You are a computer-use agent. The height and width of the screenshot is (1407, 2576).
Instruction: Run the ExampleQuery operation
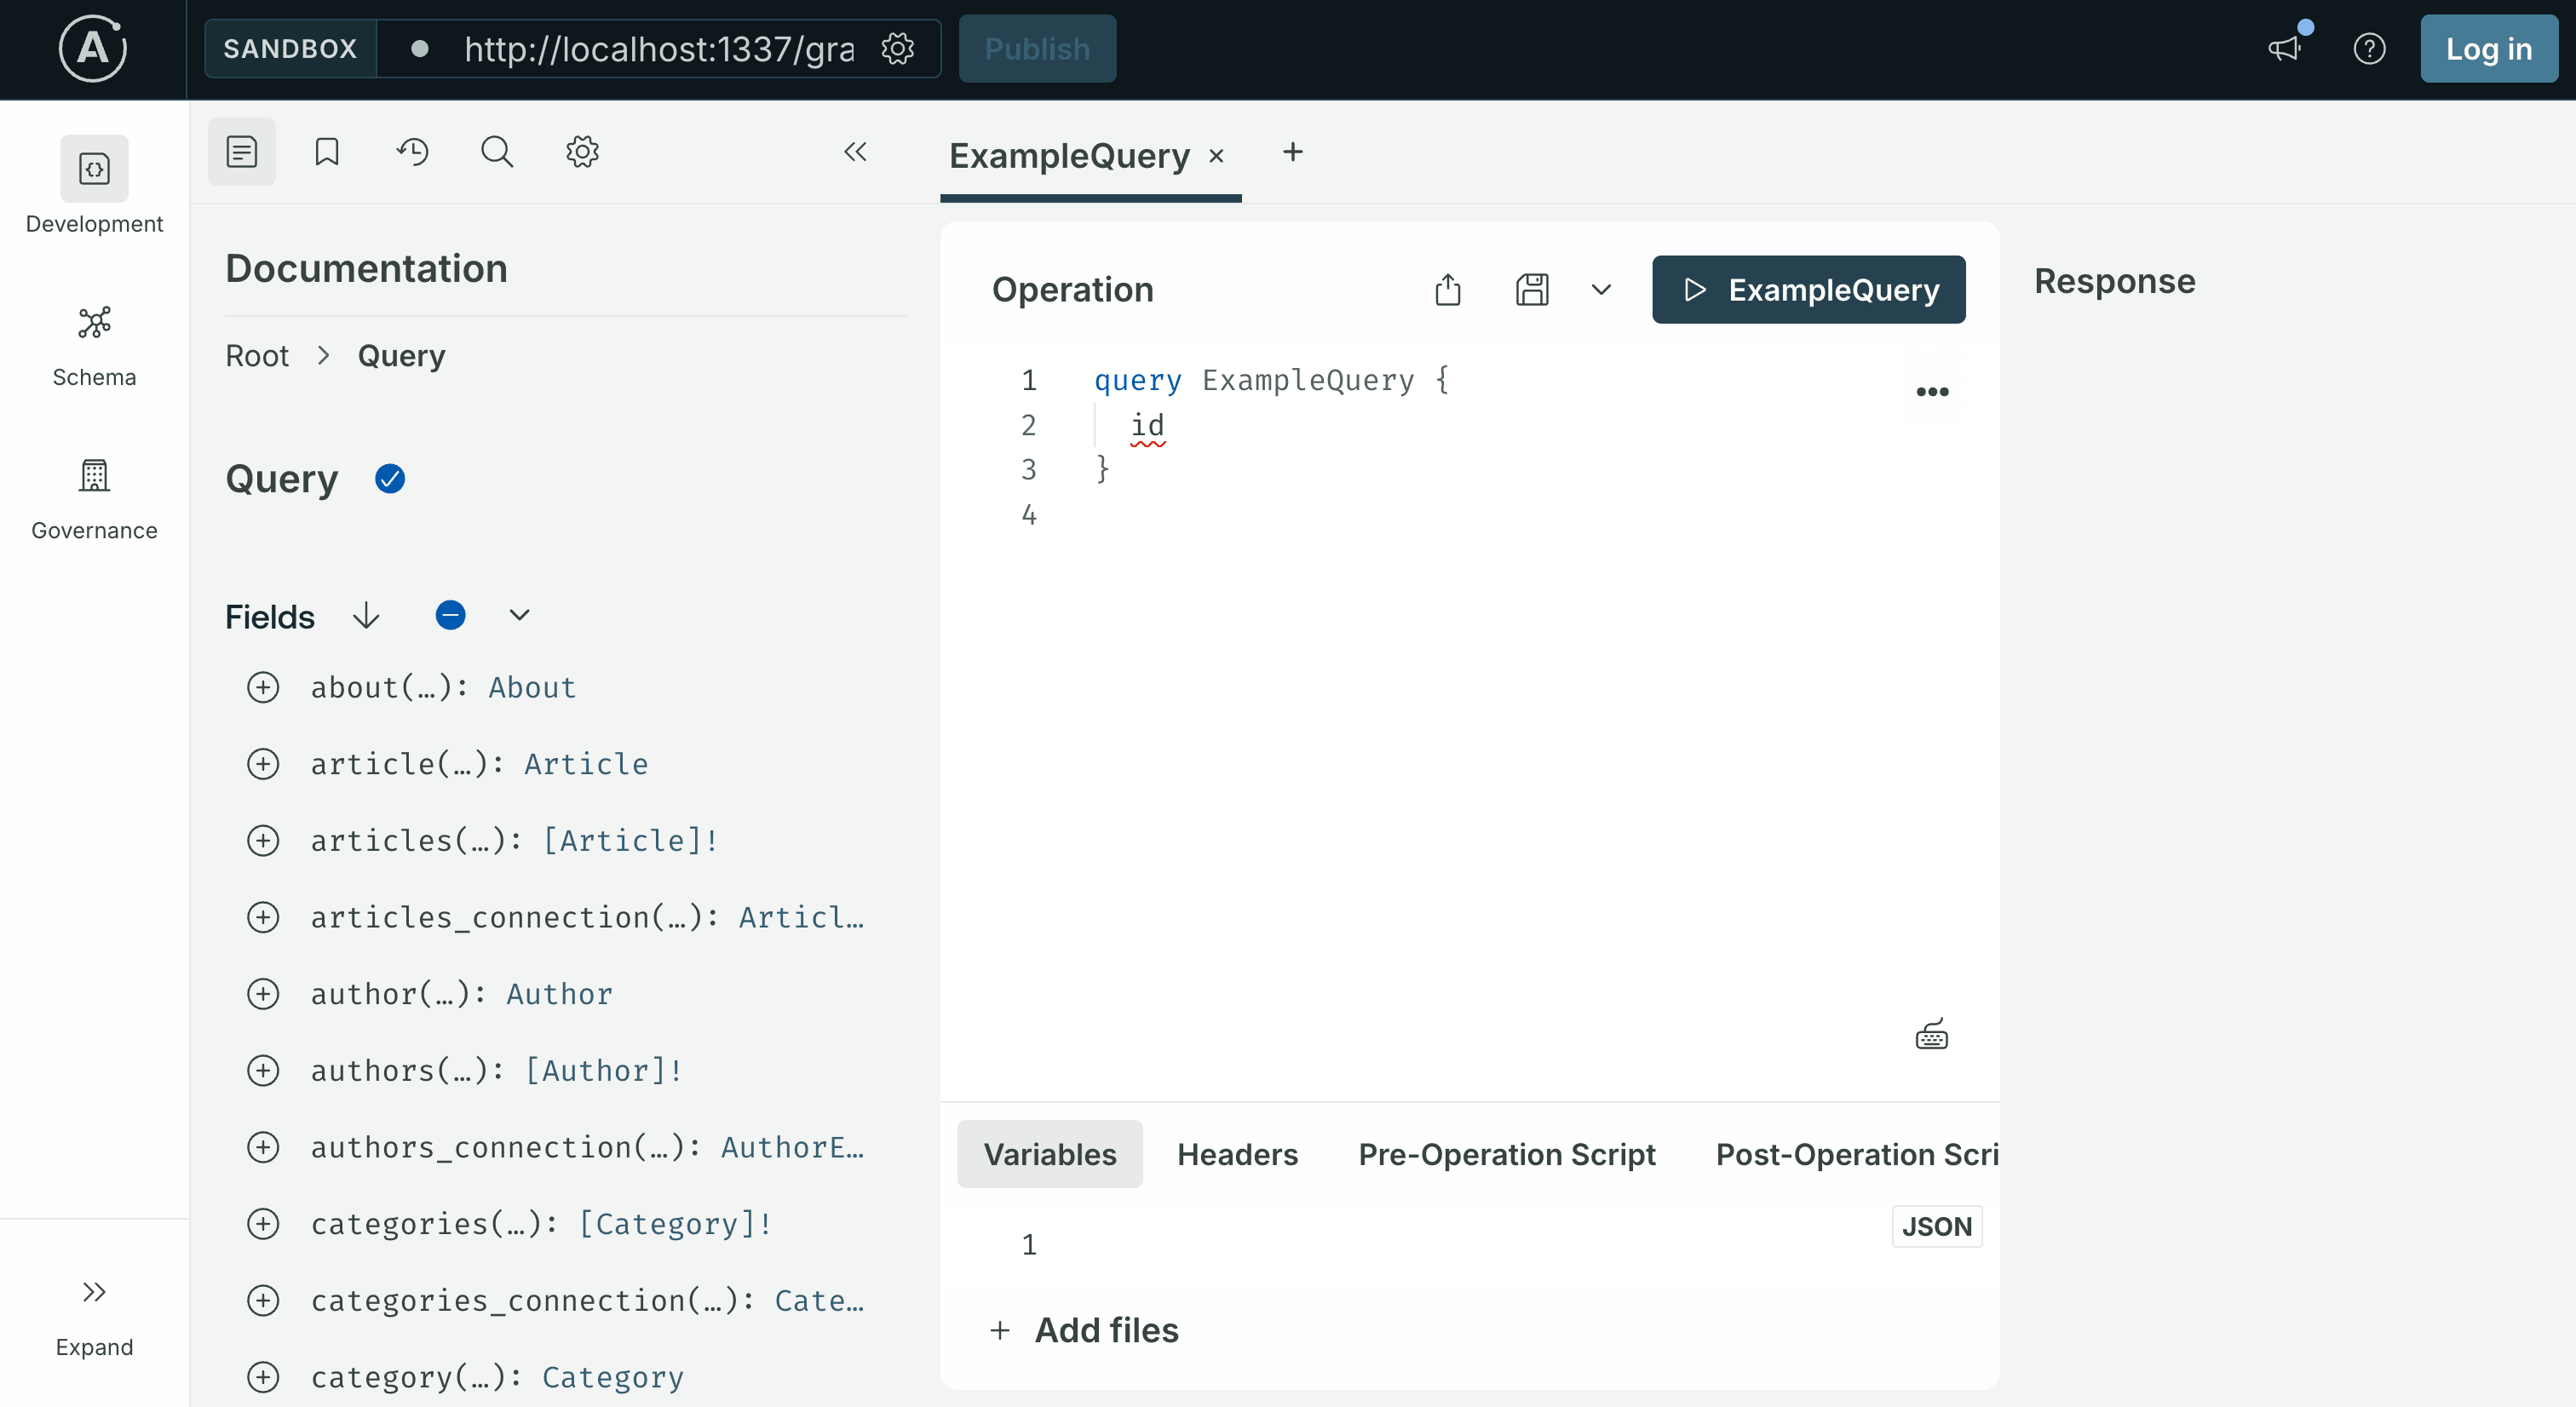pyautogui.click(x=1808, y=289)
